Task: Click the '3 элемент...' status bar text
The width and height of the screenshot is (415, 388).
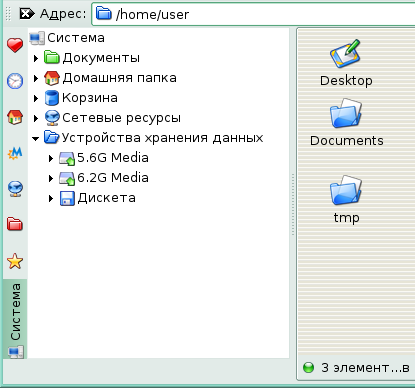Action: 365,368
